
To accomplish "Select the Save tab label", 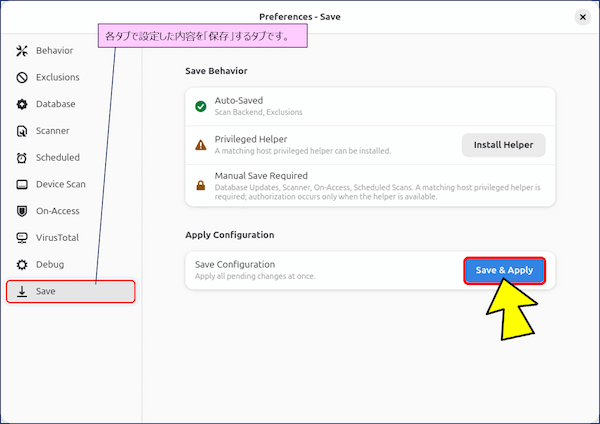I will pyautogui.click(x=46, y=291).
